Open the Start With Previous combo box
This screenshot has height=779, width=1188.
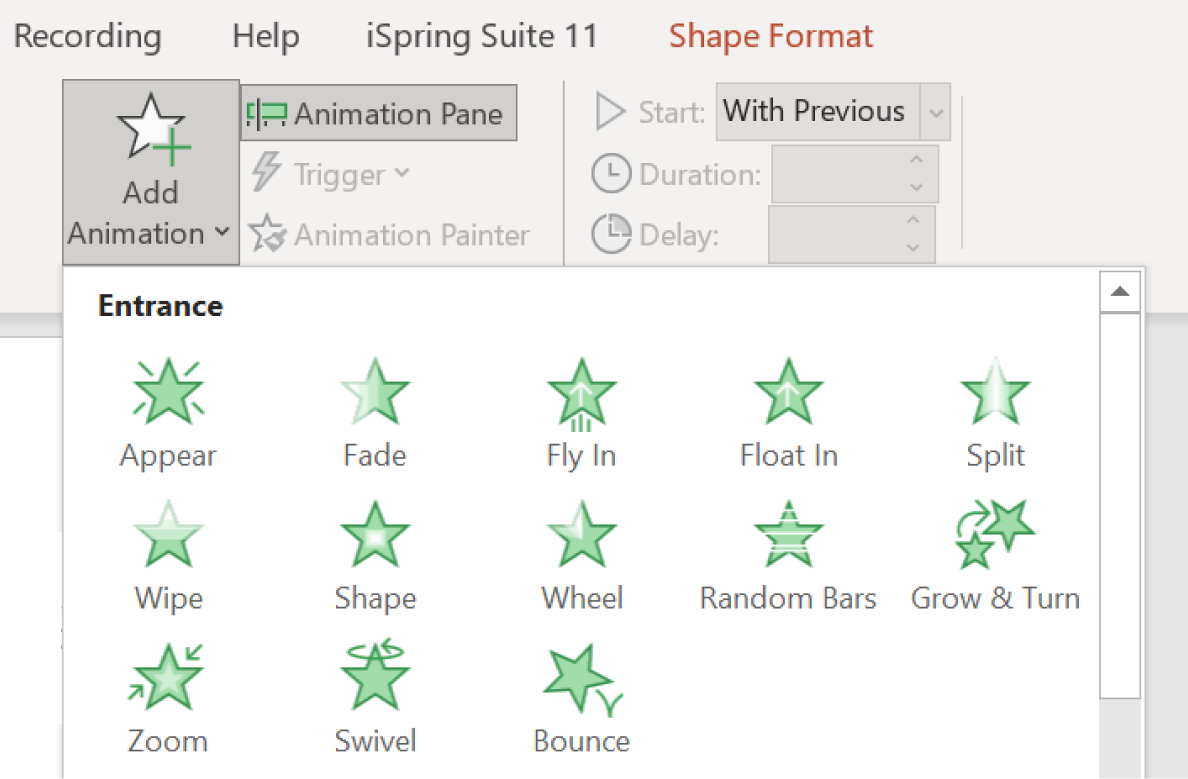833,111
